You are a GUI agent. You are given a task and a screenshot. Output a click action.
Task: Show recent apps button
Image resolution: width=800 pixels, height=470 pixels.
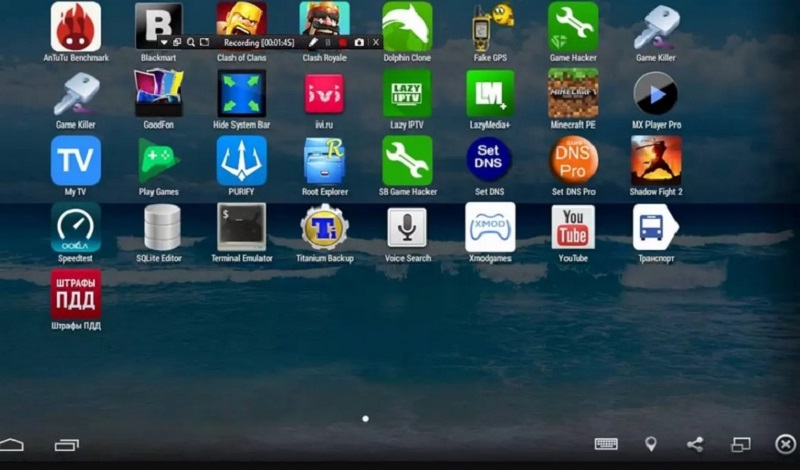pyautogui.click(x=67, y=445)
